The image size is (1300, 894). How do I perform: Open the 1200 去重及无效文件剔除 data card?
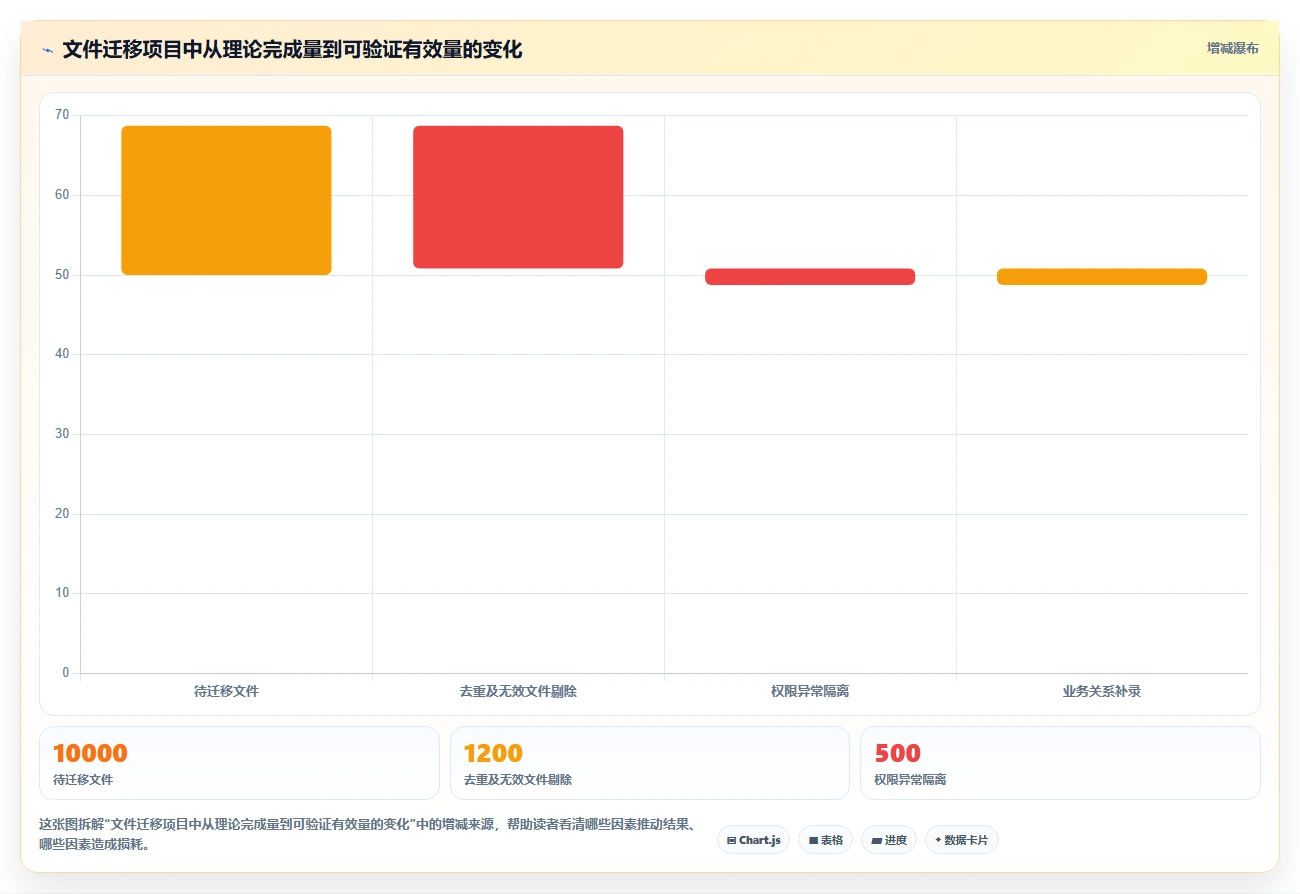point(650,763)
